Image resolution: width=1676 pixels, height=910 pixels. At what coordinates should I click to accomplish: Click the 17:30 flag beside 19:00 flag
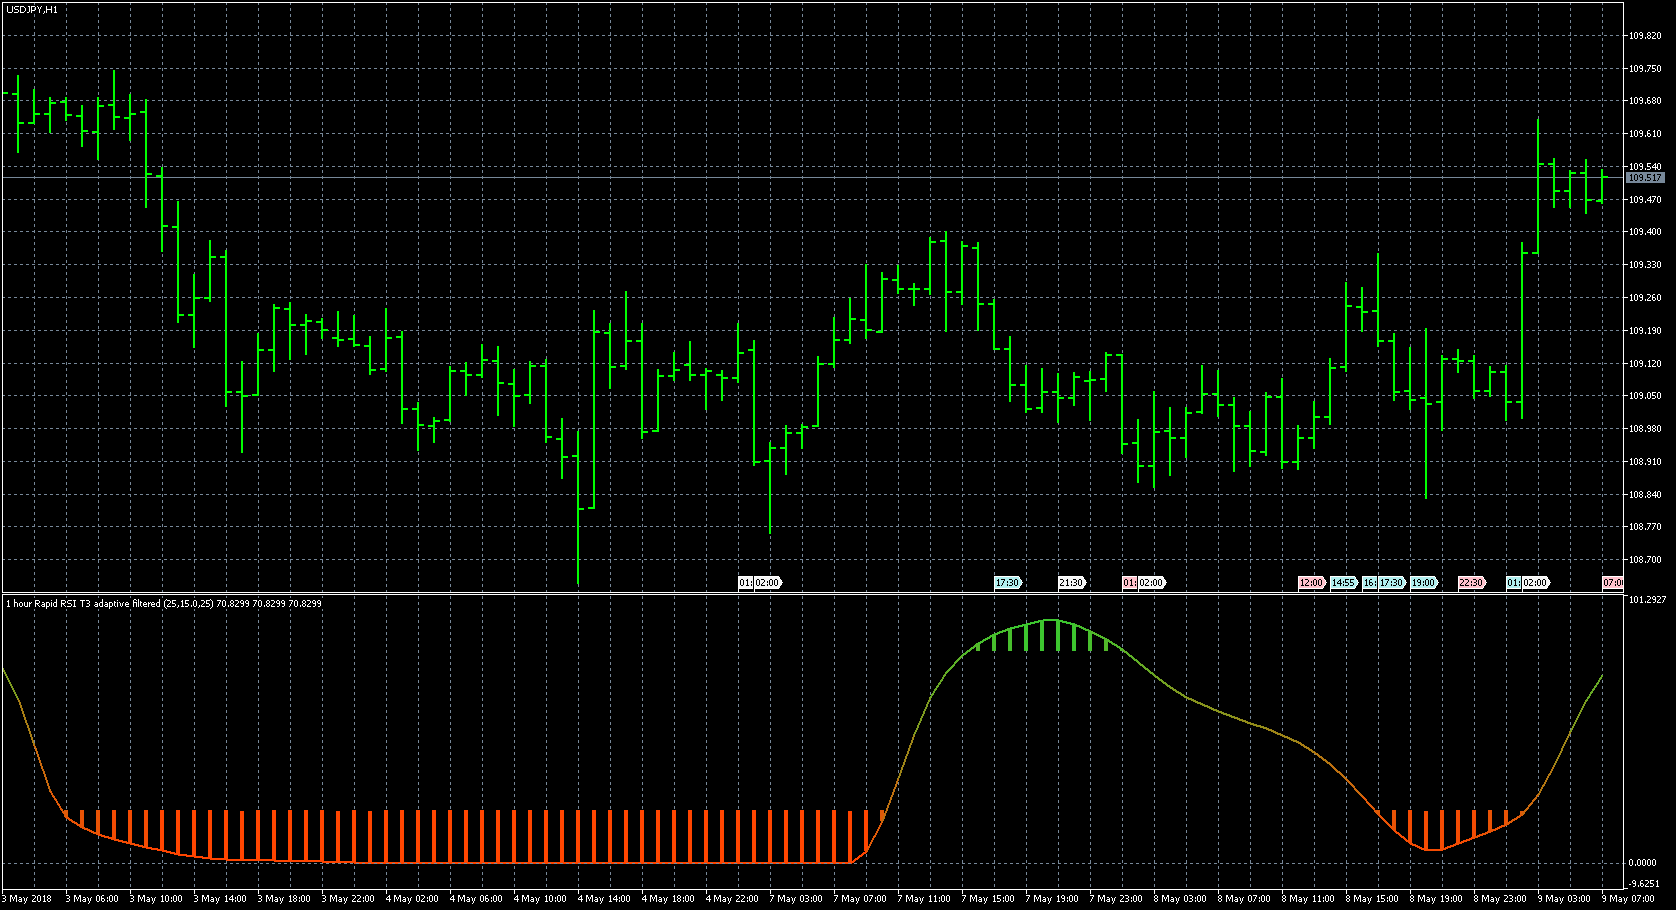tap(1391, 583)
